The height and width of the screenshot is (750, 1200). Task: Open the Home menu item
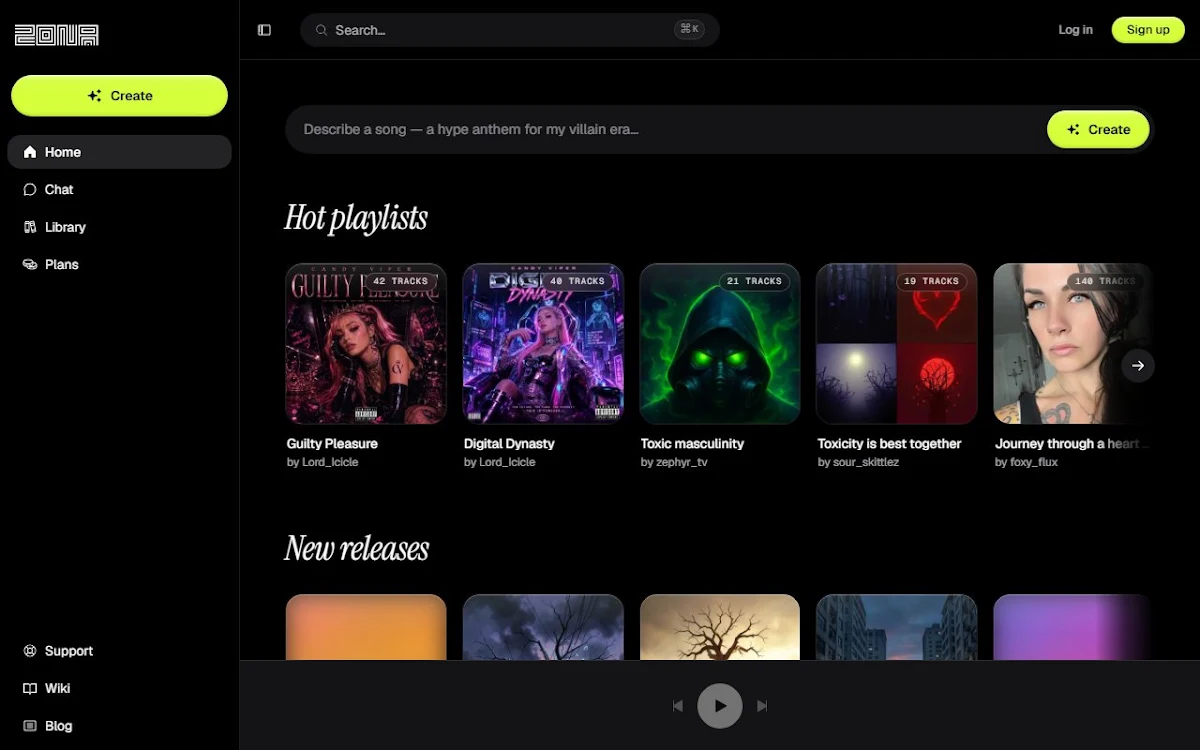119,152
